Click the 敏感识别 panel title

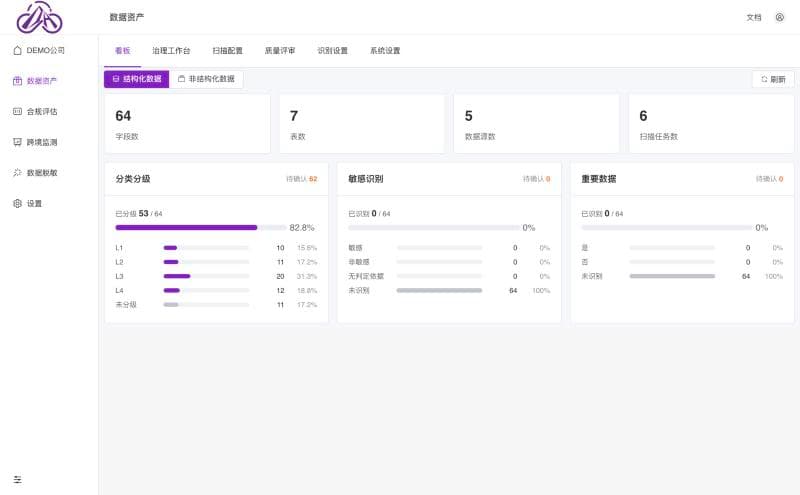coord(365,179)
